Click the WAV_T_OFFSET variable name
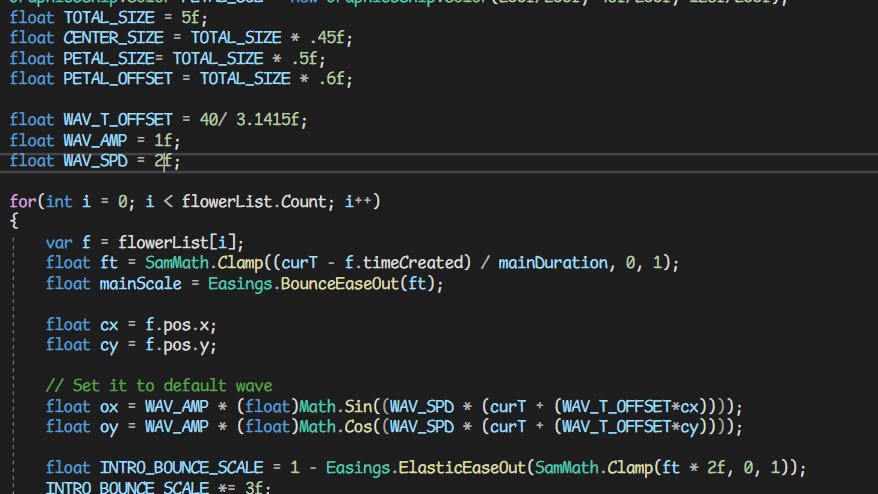 click(118, 120)
